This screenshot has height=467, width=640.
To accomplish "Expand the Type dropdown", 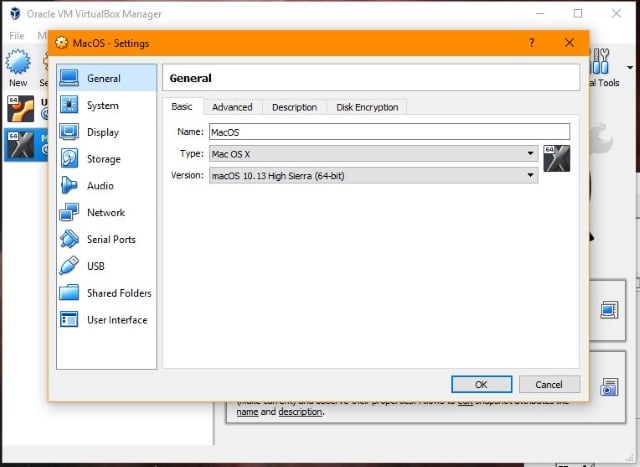I will point(373,154).
